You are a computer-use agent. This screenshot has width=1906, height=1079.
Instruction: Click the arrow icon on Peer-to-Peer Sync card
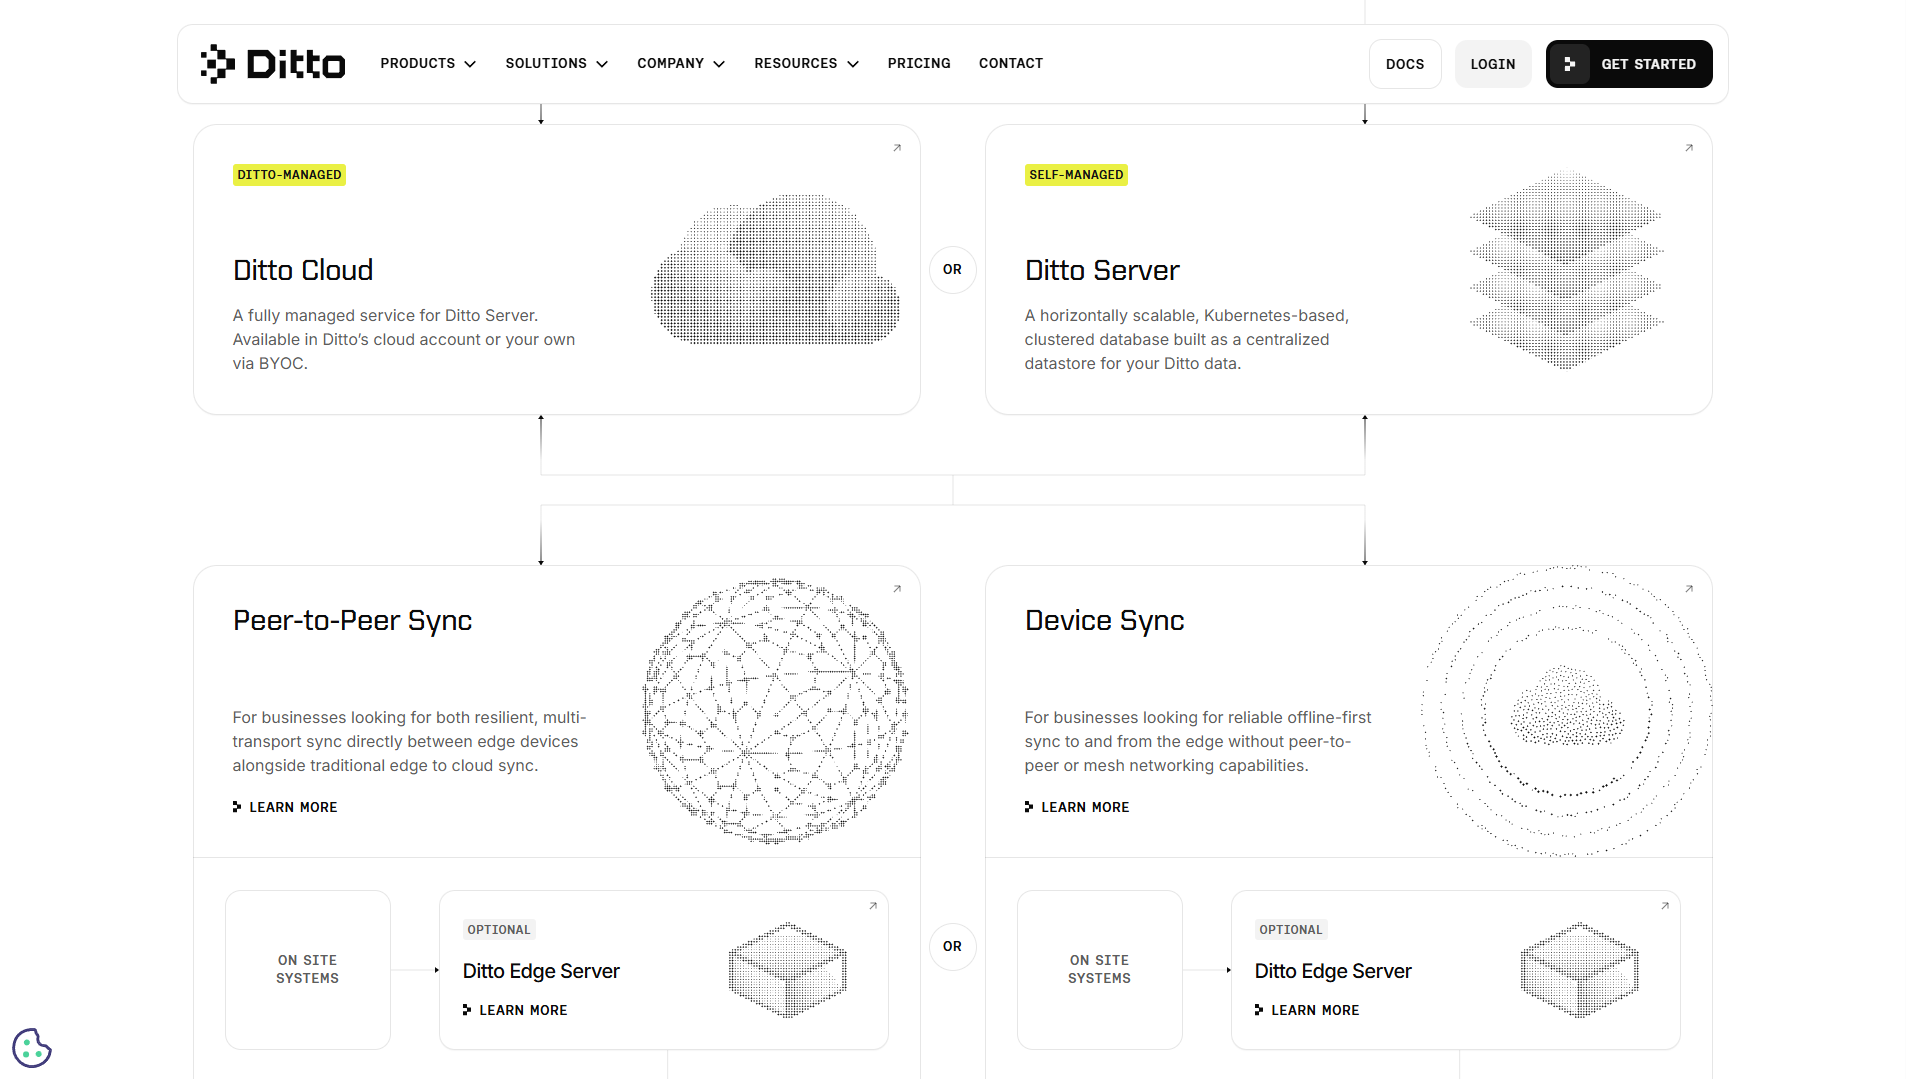(897, 589)
